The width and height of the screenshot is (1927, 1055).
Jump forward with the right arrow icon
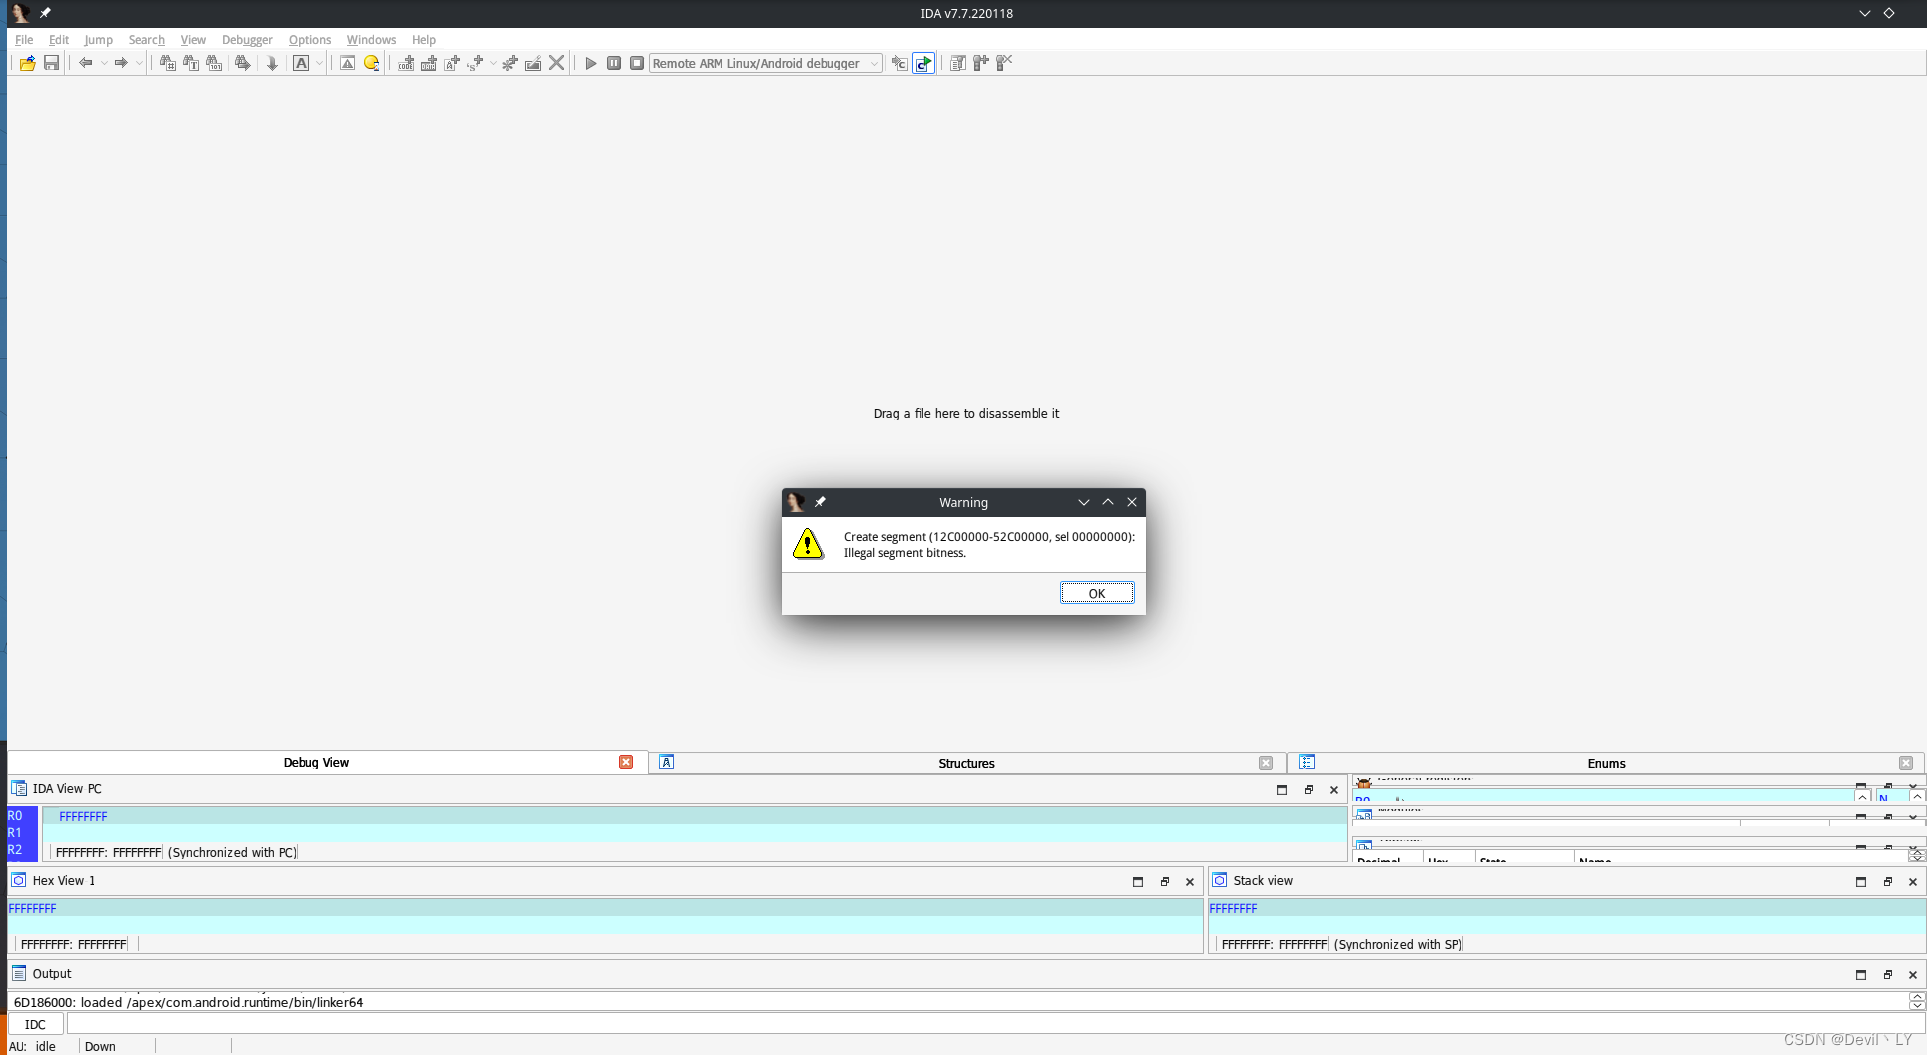click(x=121, y=63)
